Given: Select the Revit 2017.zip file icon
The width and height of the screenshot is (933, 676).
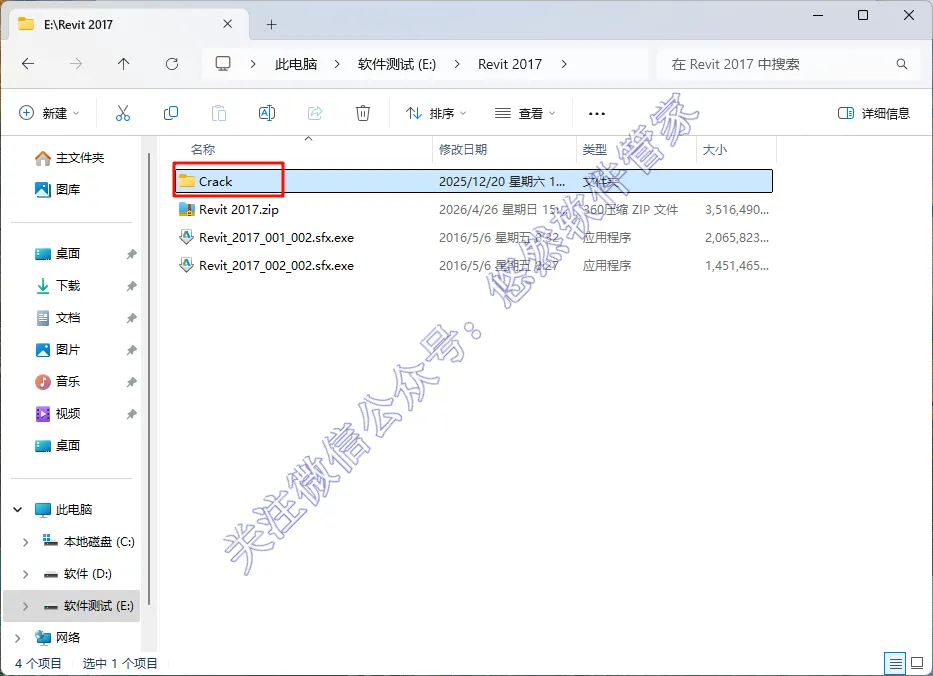Looking at the screenshot, I should point(187,209).
